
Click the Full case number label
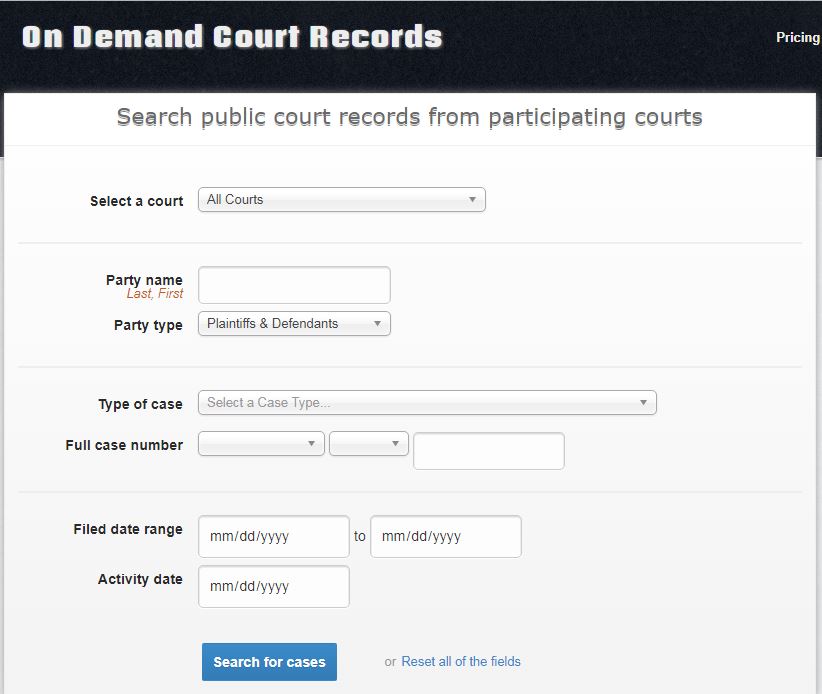[x=124, y=445]
